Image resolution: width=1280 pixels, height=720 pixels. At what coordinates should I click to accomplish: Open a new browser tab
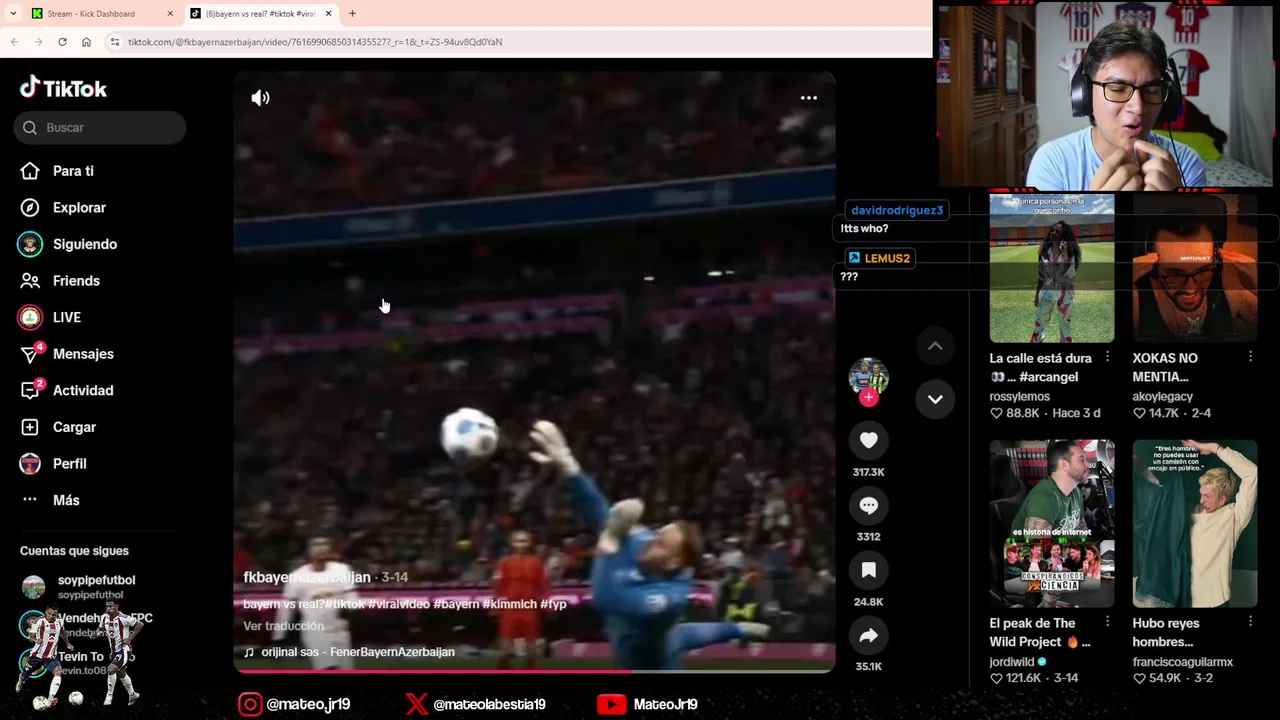352,14
